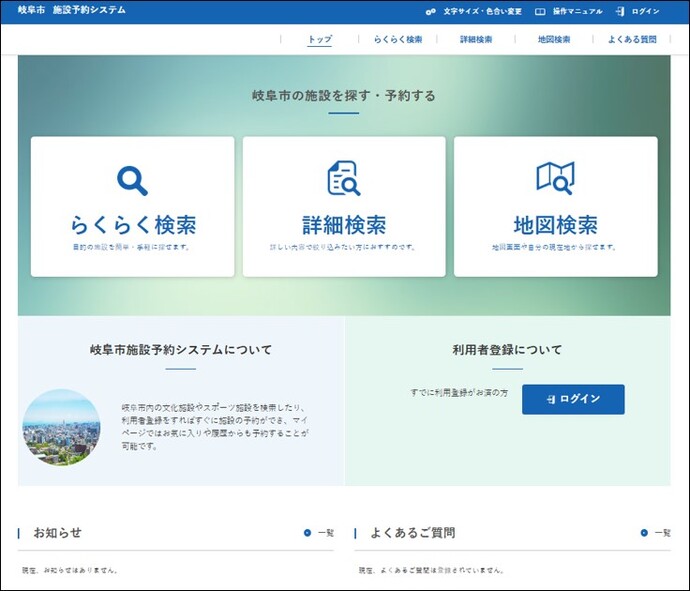Click the circle icon next to よくあるご質問 一覧
Viewport: 690px width, 591px height.
tap(644, 533)
